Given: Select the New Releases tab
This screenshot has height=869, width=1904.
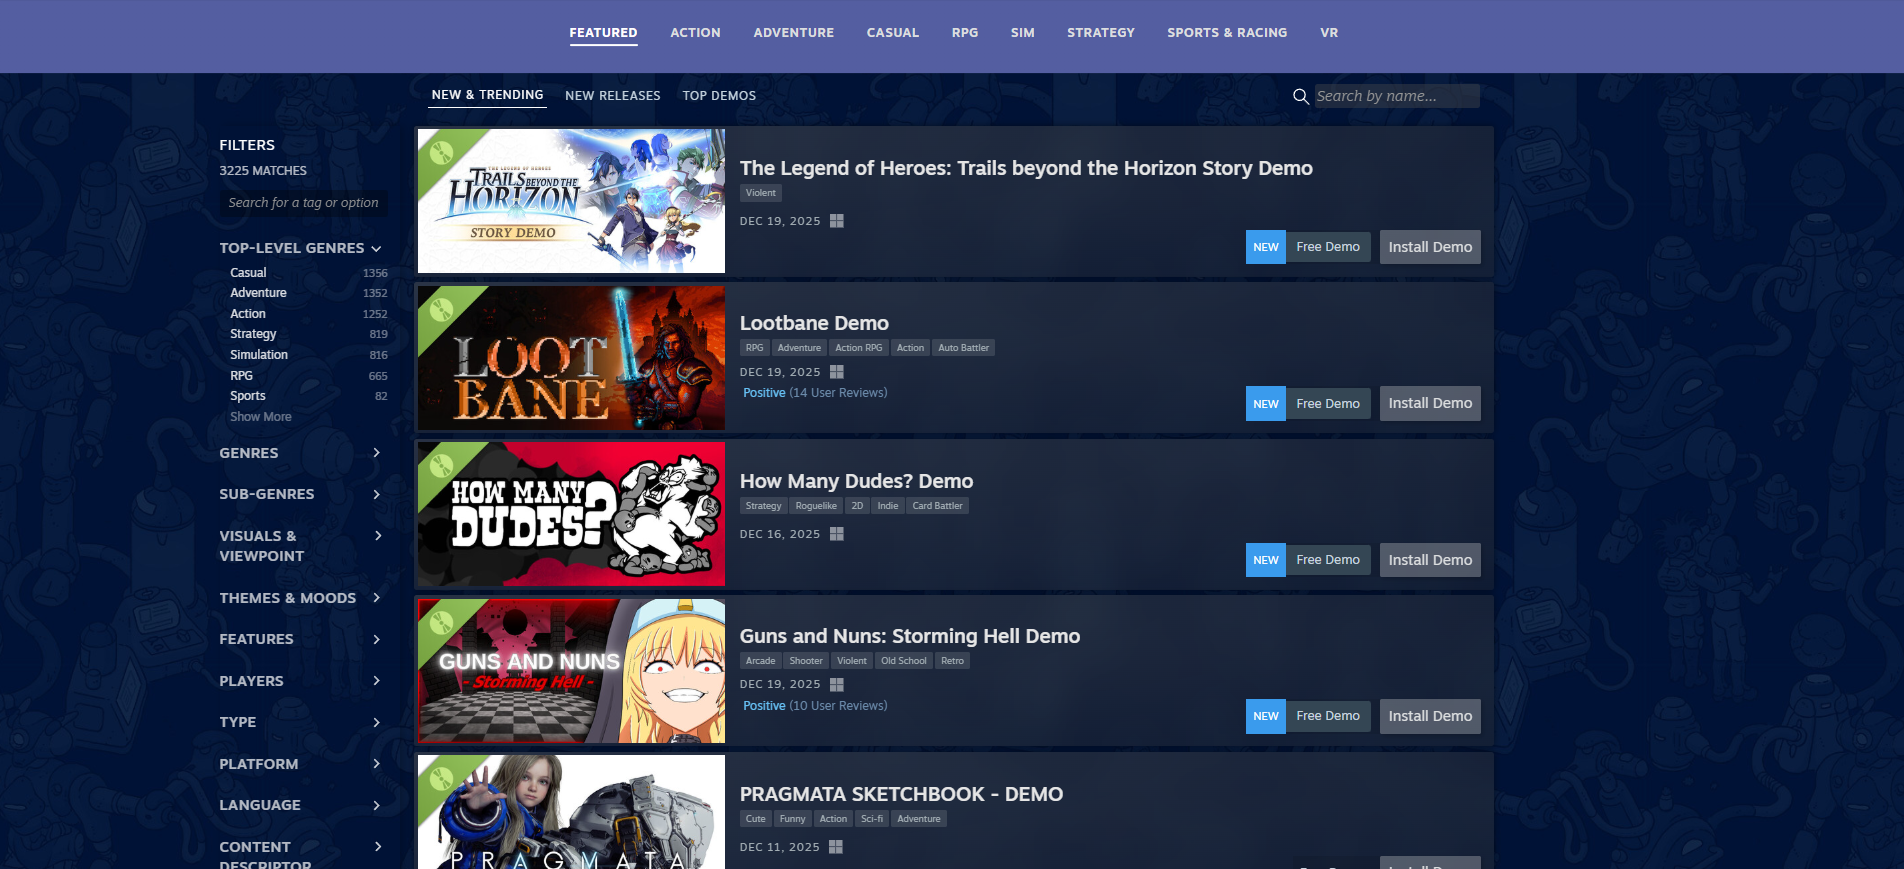Looking at the screenshot, I should coord(612,96).
